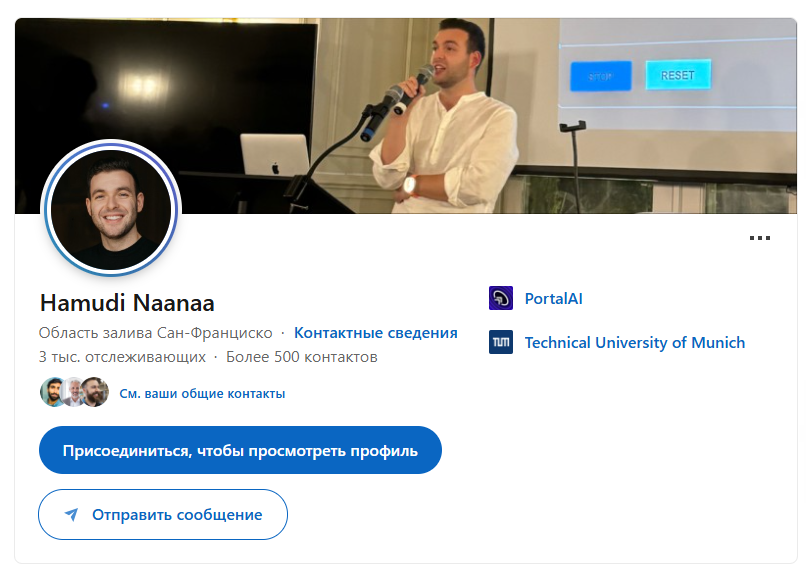
Task: Click Присоединиться, чтобы просмотреть профиль button
Action: 240,450
